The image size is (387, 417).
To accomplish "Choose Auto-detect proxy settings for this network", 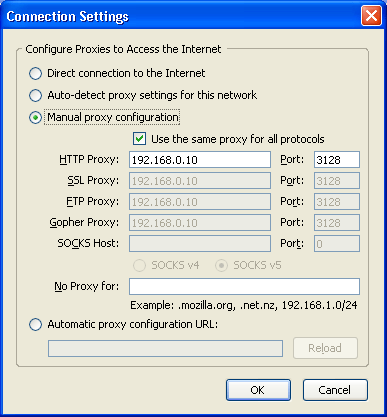I will pos(35,95).
